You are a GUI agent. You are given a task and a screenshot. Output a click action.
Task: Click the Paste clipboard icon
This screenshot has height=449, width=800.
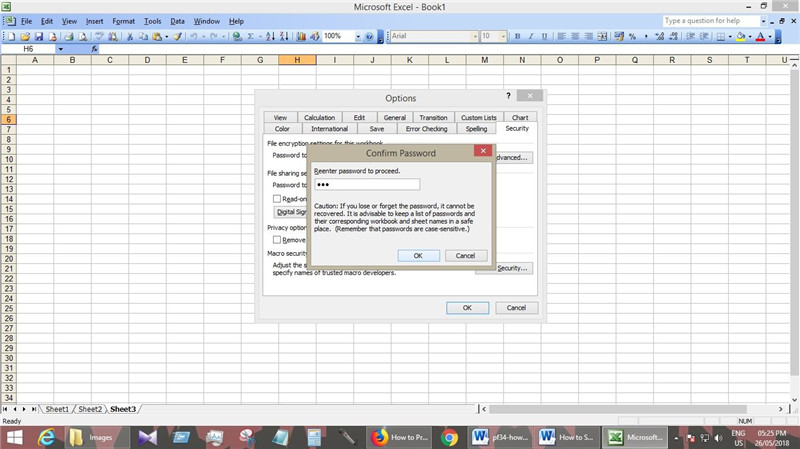[157, 36]
